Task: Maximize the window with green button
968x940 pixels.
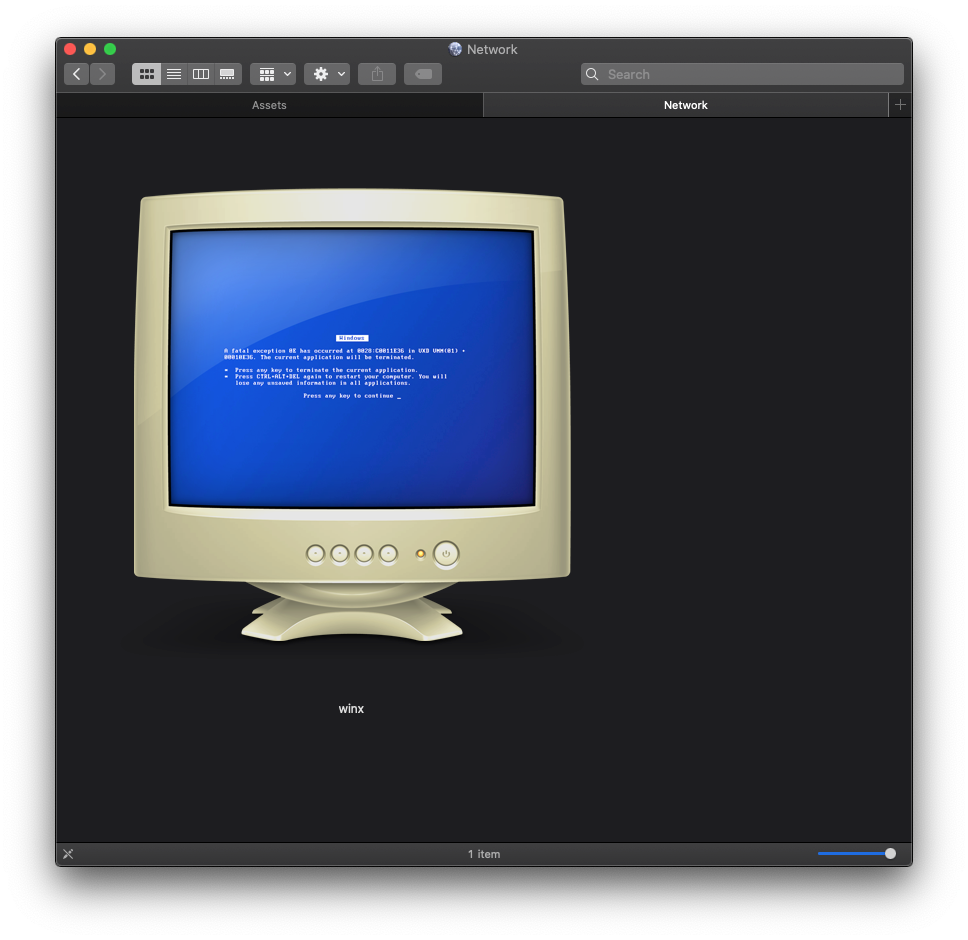Action: tap(110, 49)
